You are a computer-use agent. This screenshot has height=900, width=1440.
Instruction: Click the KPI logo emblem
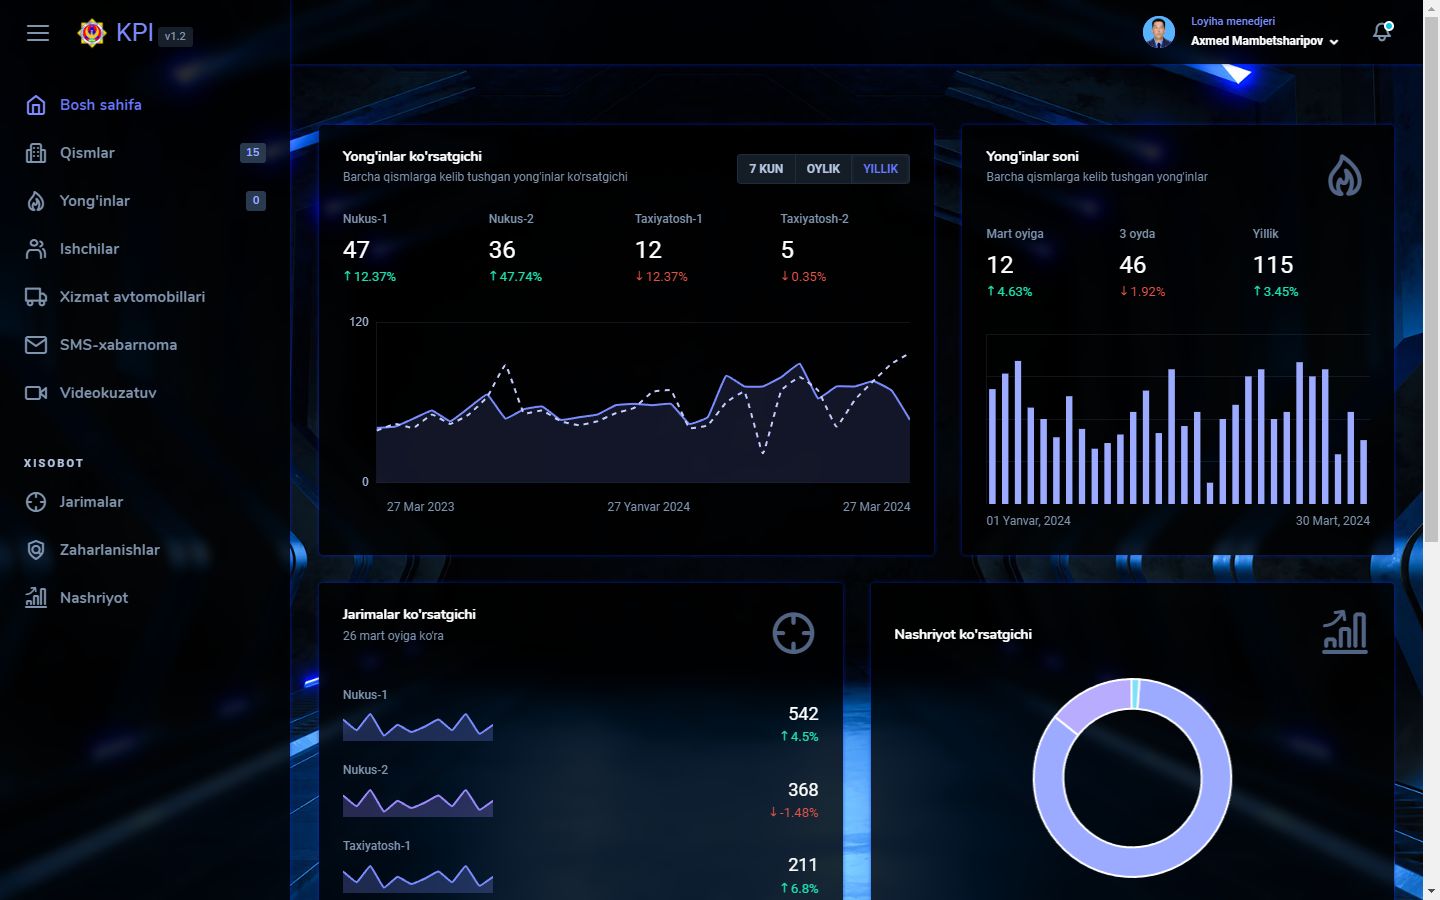(92, 33)
